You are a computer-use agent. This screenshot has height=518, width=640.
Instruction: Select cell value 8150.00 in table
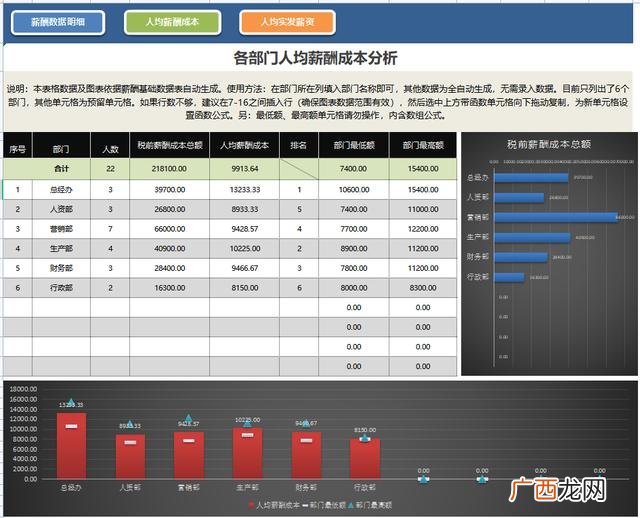pyautogui.click(x=244, y=288)
